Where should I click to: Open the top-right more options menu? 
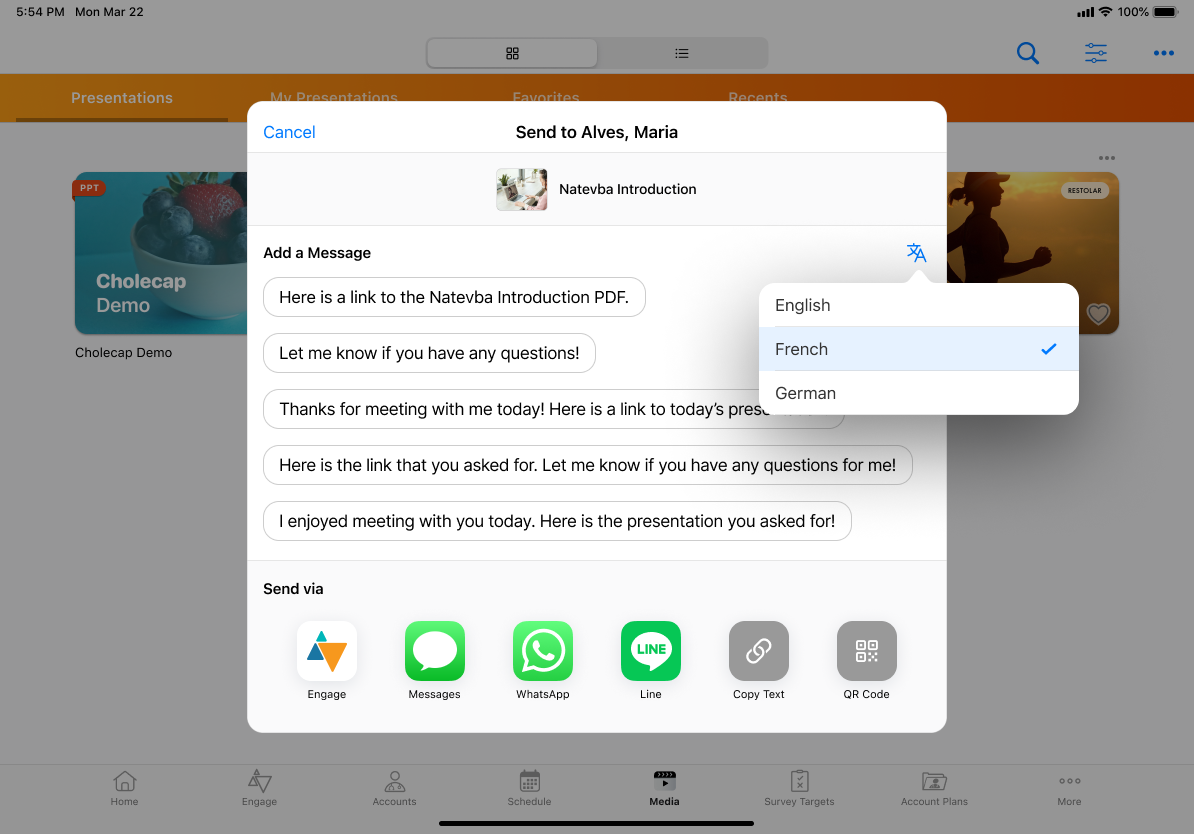tap(1163, 53)
